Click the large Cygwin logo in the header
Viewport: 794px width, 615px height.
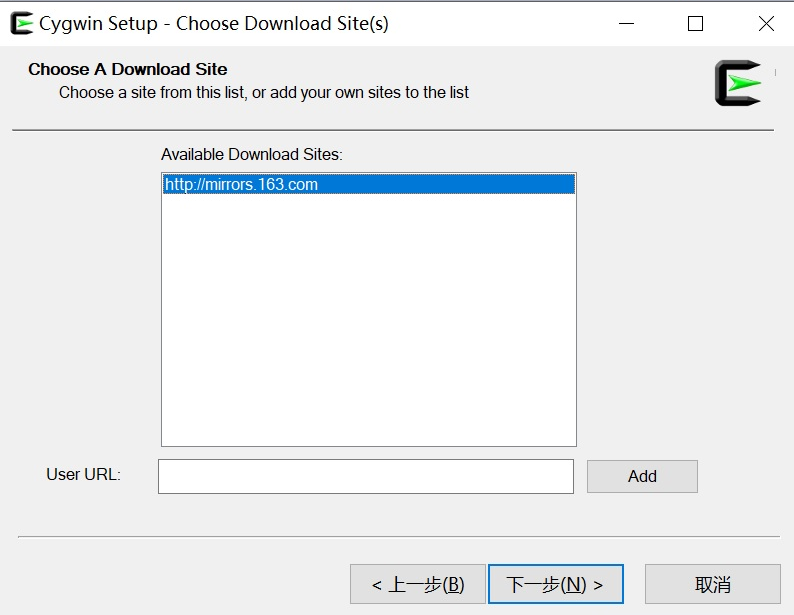click(738, 83)
